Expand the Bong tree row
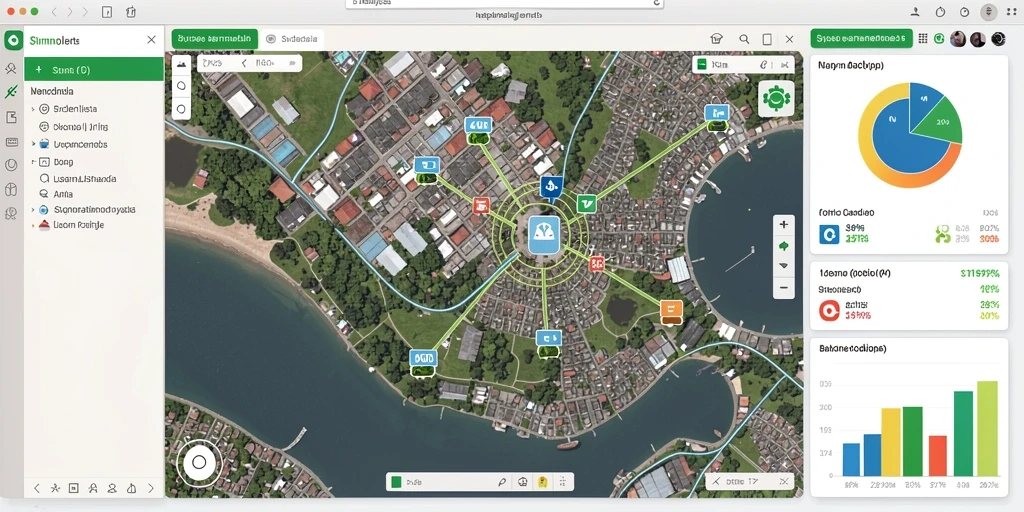 coord(33,161)
